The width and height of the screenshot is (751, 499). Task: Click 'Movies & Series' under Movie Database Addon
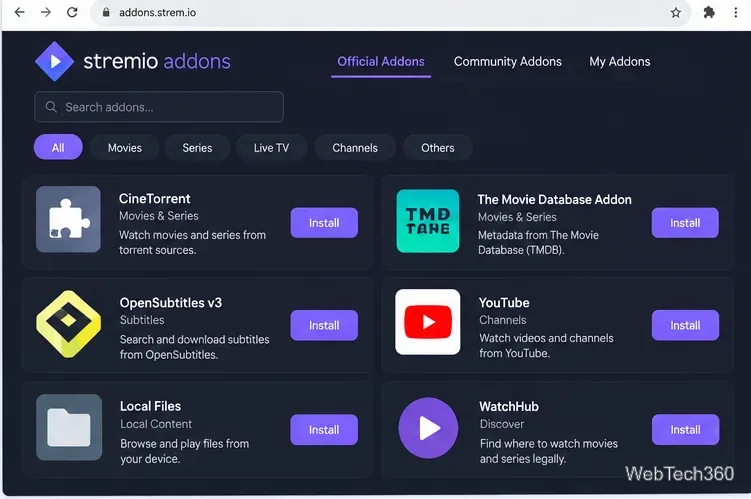[517, 217]
